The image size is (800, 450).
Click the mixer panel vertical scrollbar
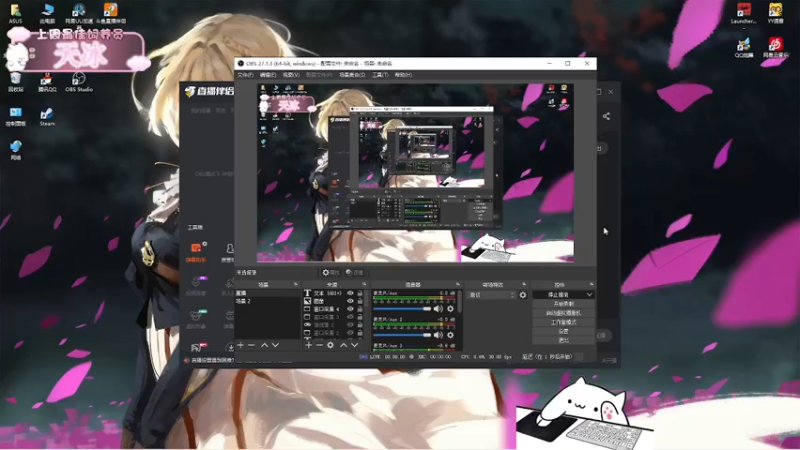point(460,302)
